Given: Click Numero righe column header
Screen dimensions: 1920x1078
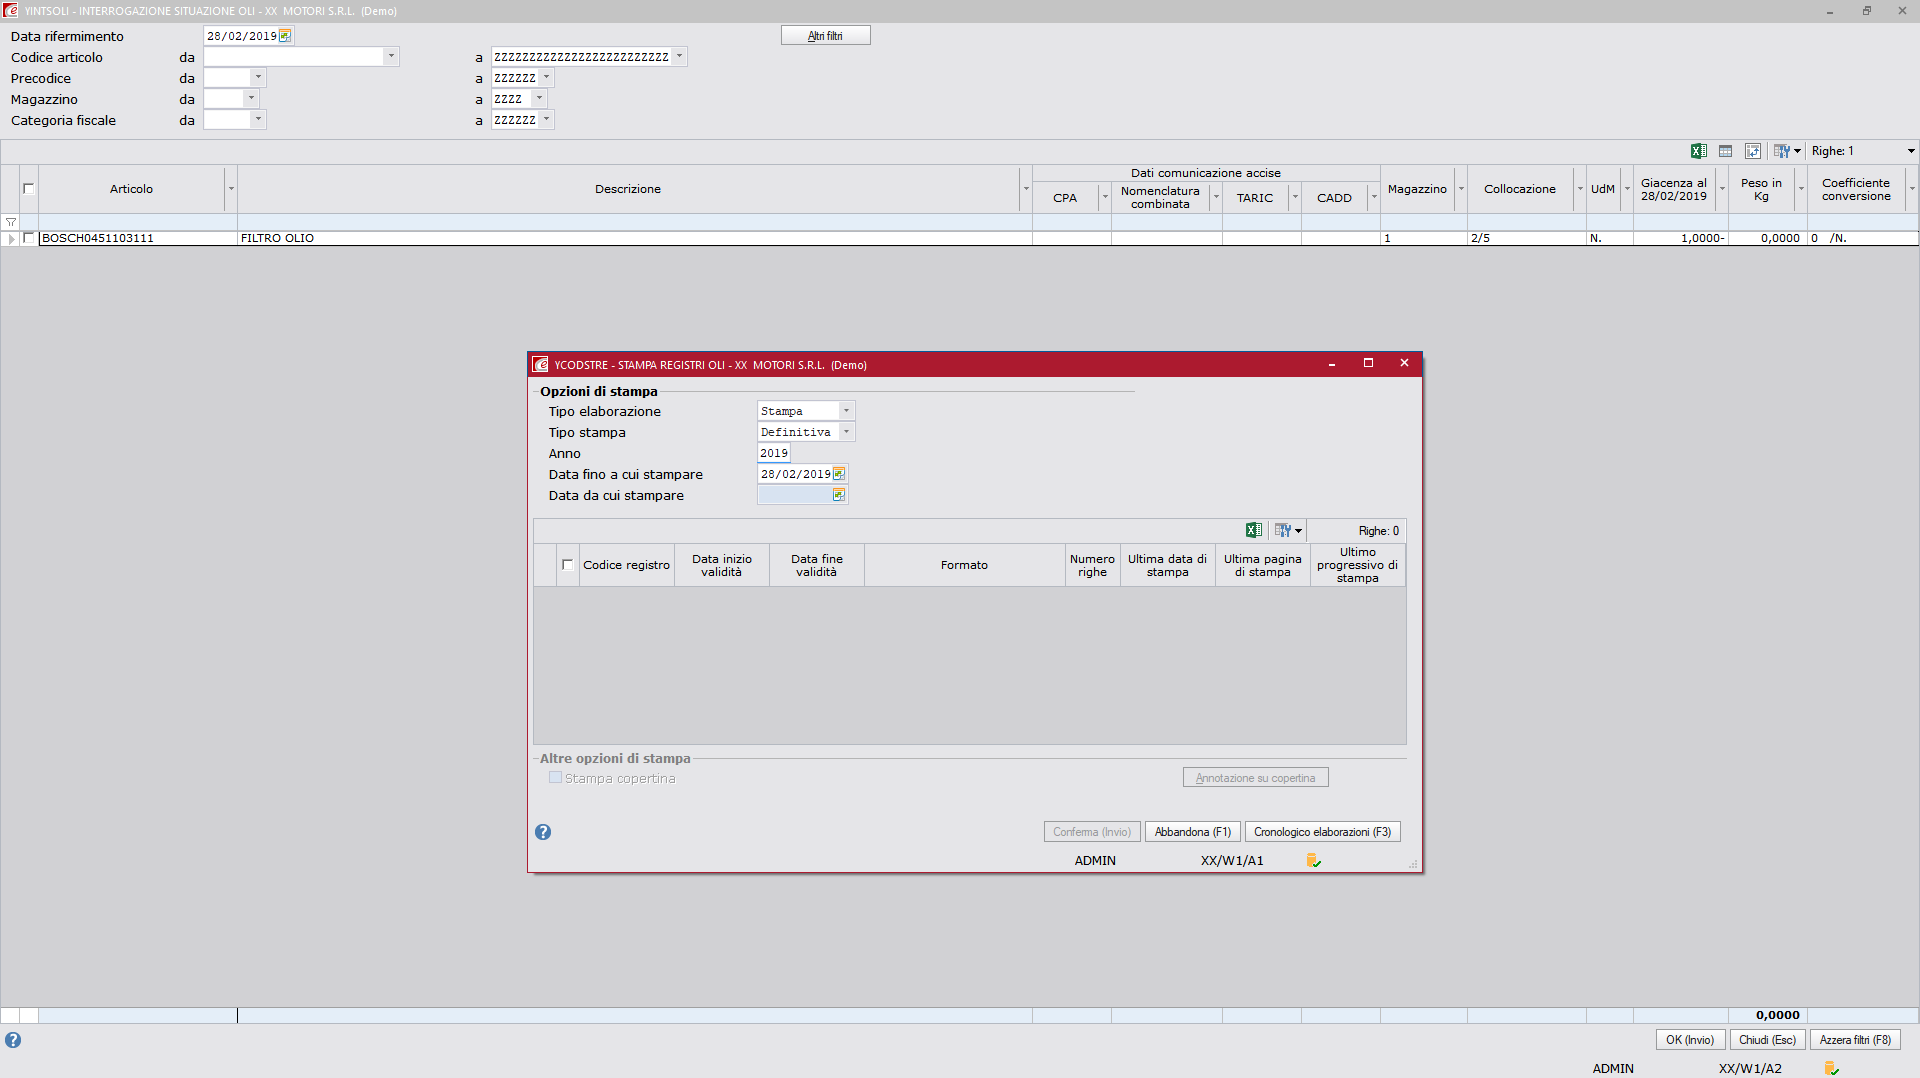Looking at the screenshot, I should pos(1092,565).
